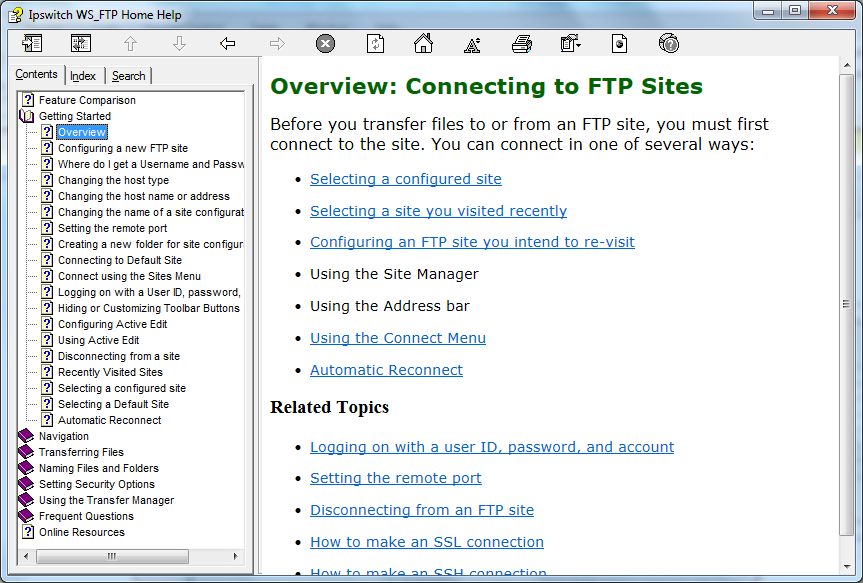Viewport: 863px width, 583px height.
Task: Open the Feature Comparison topic
Action: 87,100
